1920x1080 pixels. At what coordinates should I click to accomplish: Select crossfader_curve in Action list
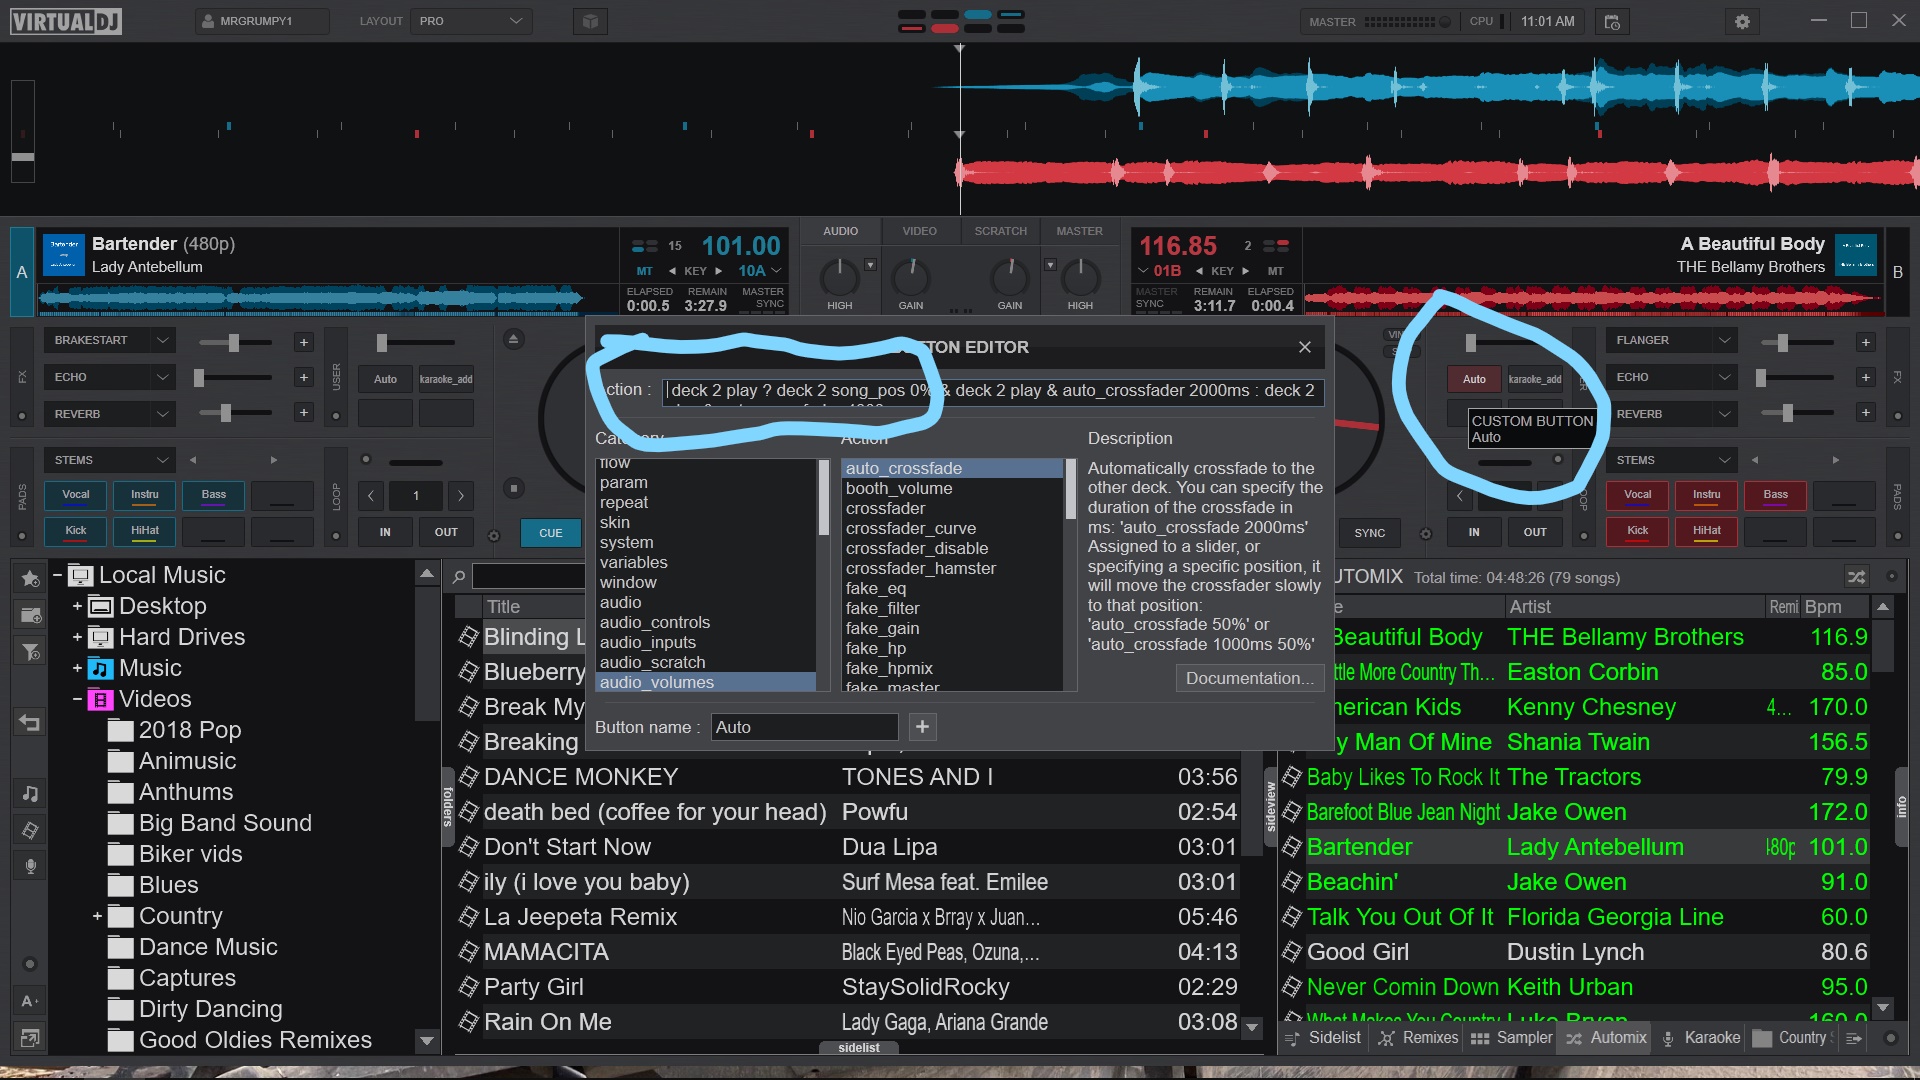tap(911, 528)
